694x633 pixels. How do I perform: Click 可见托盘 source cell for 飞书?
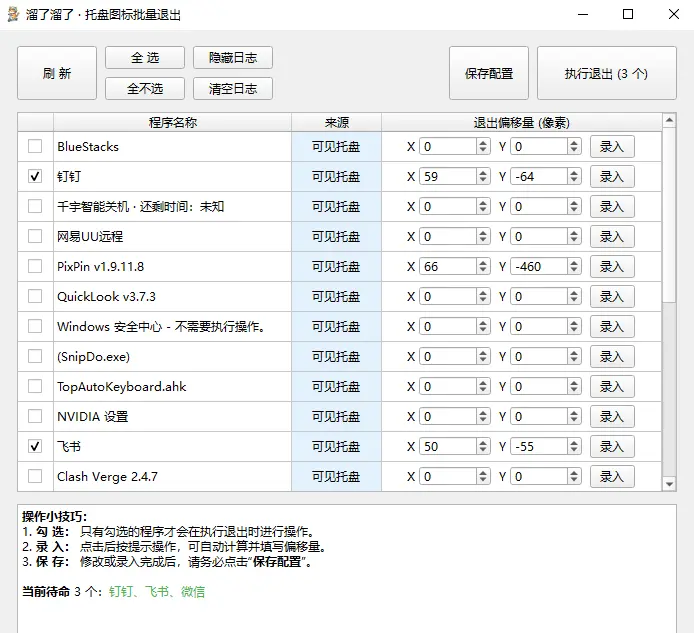click(336, 447)
